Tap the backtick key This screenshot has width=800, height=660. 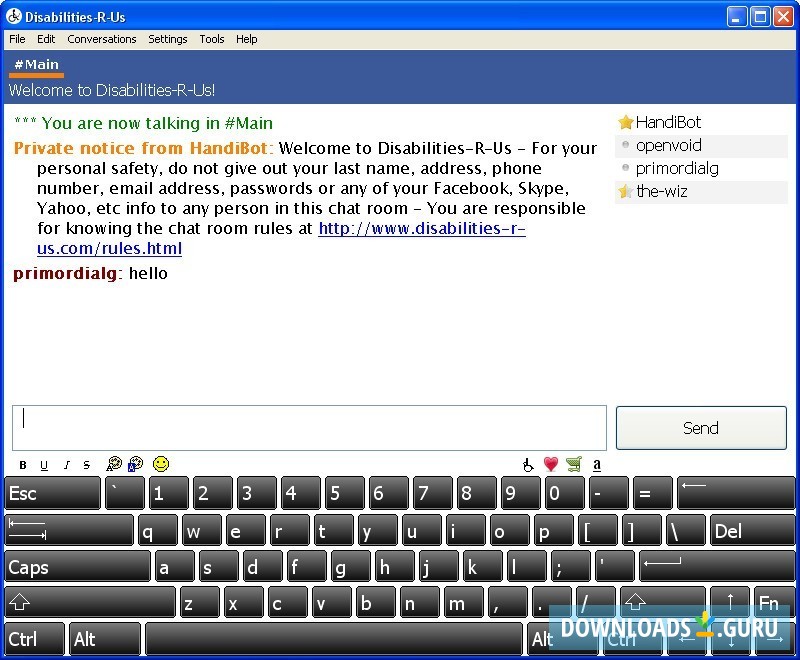125,493
